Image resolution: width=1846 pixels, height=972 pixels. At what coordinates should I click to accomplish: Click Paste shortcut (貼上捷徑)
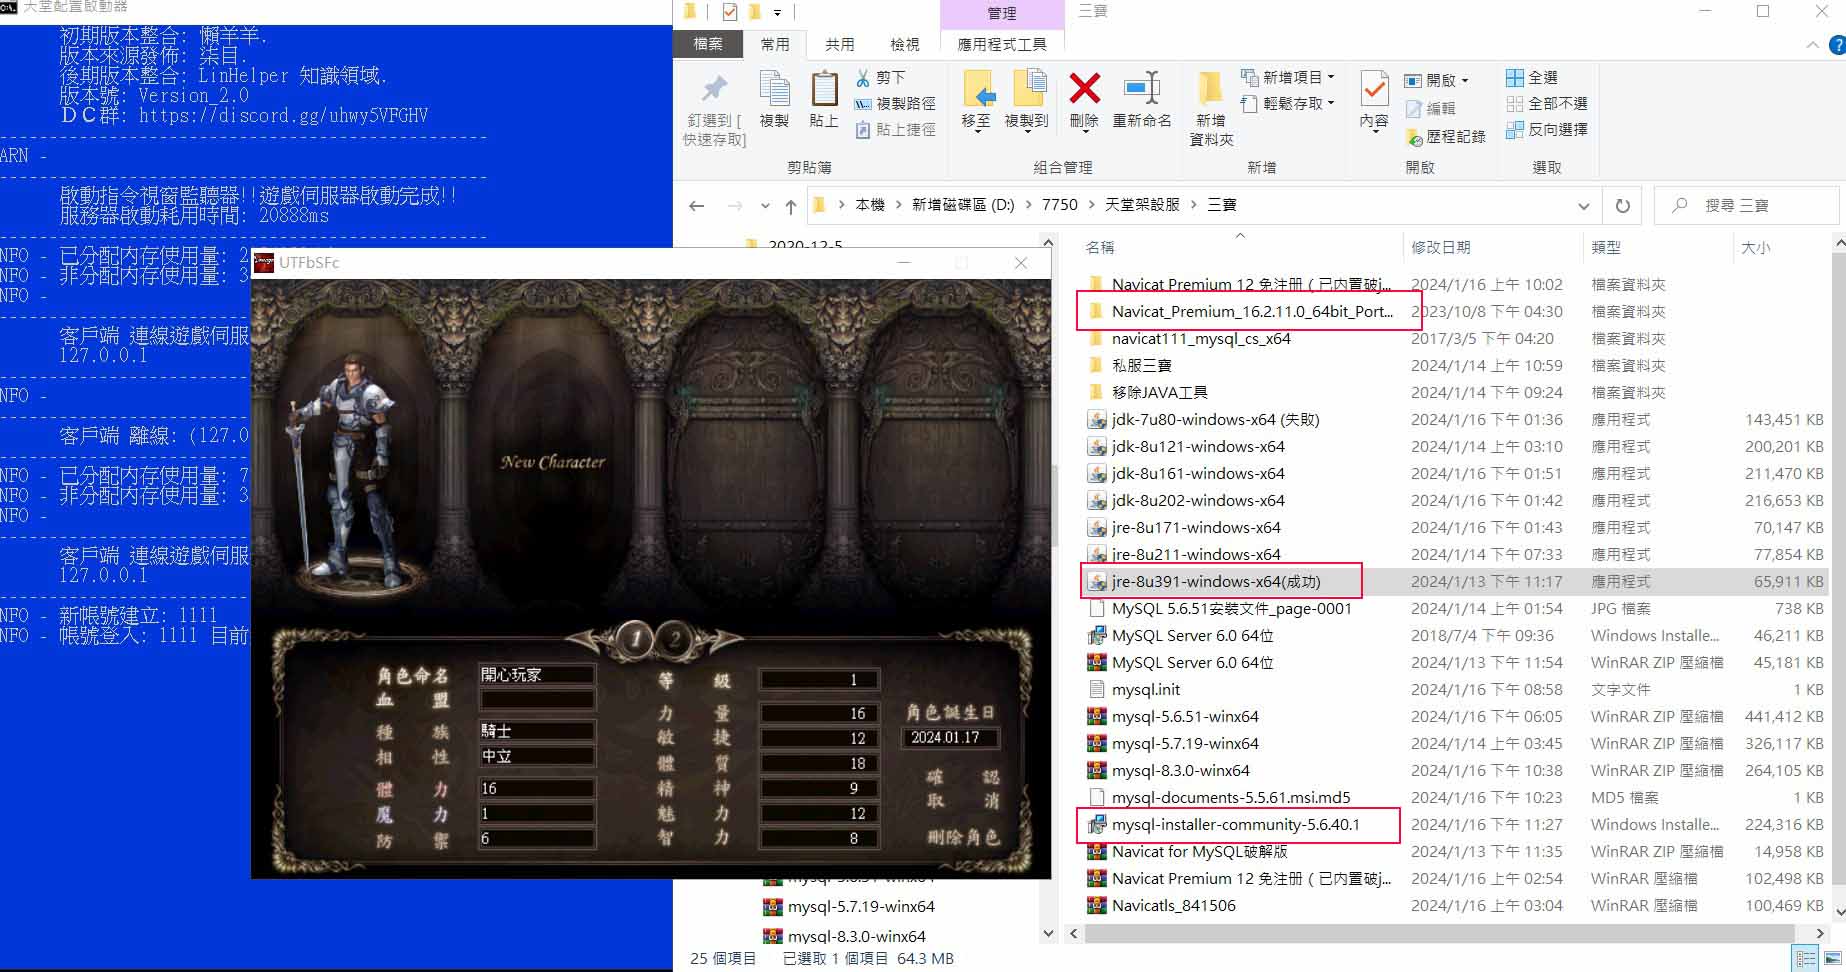pyautogui.click(x=895, y=129)
